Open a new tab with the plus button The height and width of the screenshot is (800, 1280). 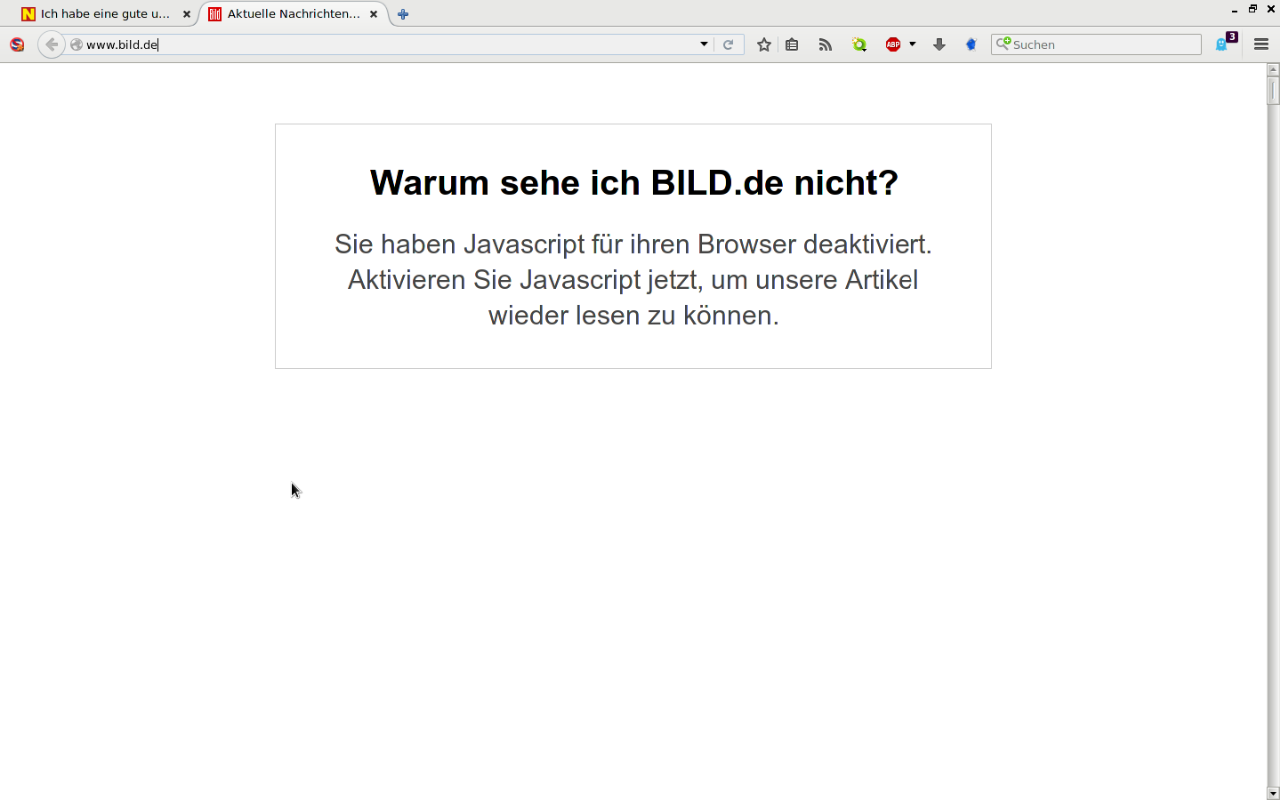pyautogui.click(x=403, y=14)
